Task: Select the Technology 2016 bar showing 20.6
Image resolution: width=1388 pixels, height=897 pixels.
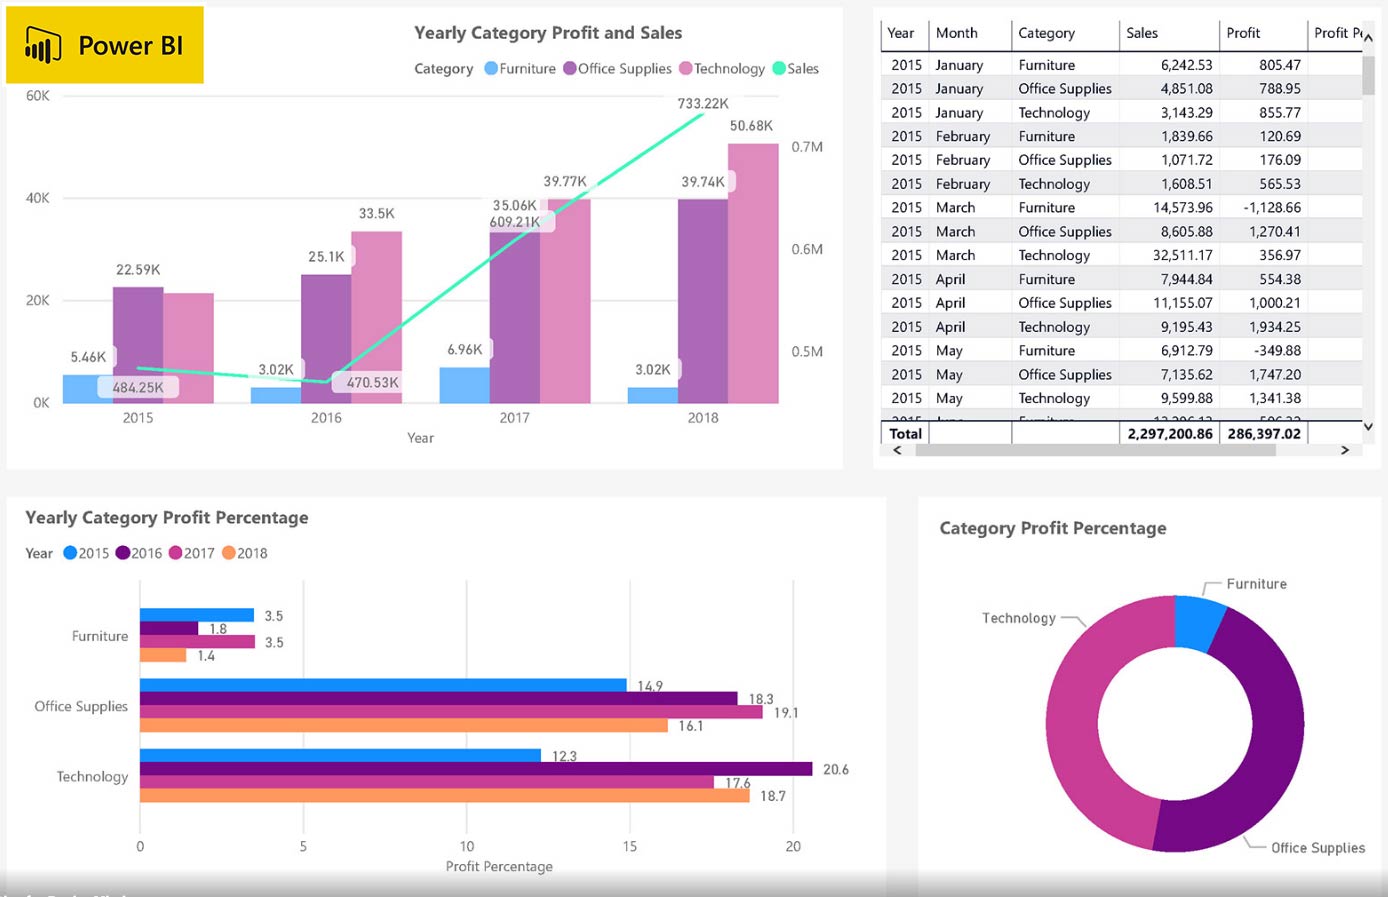Action: 476,769
